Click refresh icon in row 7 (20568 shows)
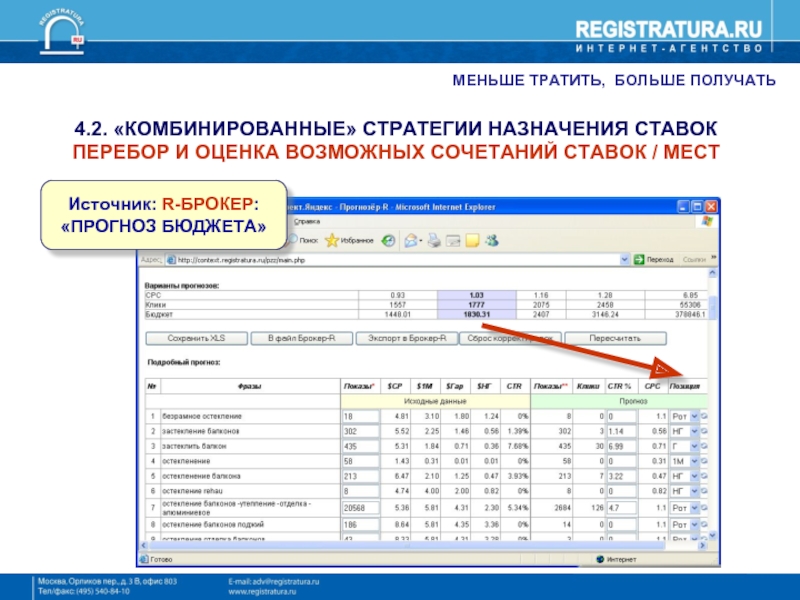This screenshot has width=800, height=600. (704, 508)
